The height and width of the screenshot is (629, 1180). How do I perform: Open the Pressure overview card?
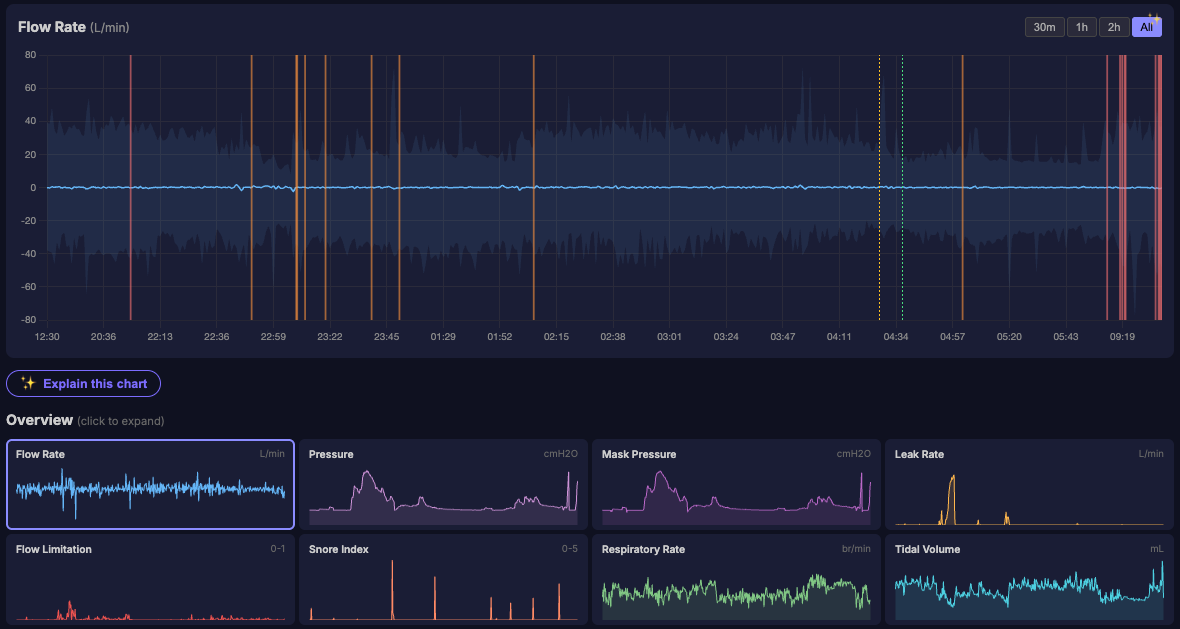point(443,485)
